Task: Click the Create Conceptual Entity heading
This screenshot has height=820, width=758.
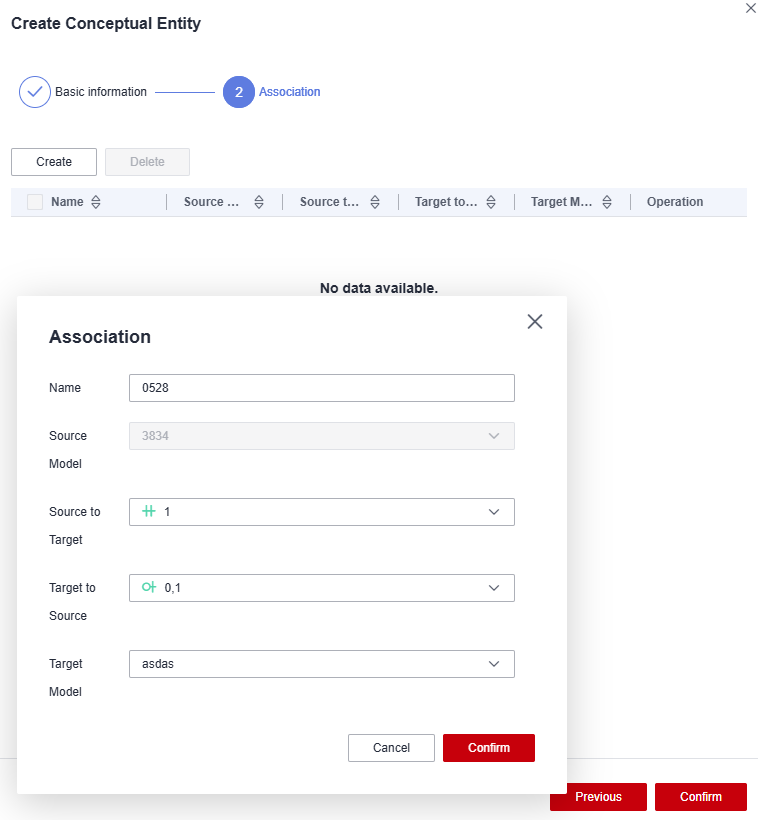Action: 106,24
